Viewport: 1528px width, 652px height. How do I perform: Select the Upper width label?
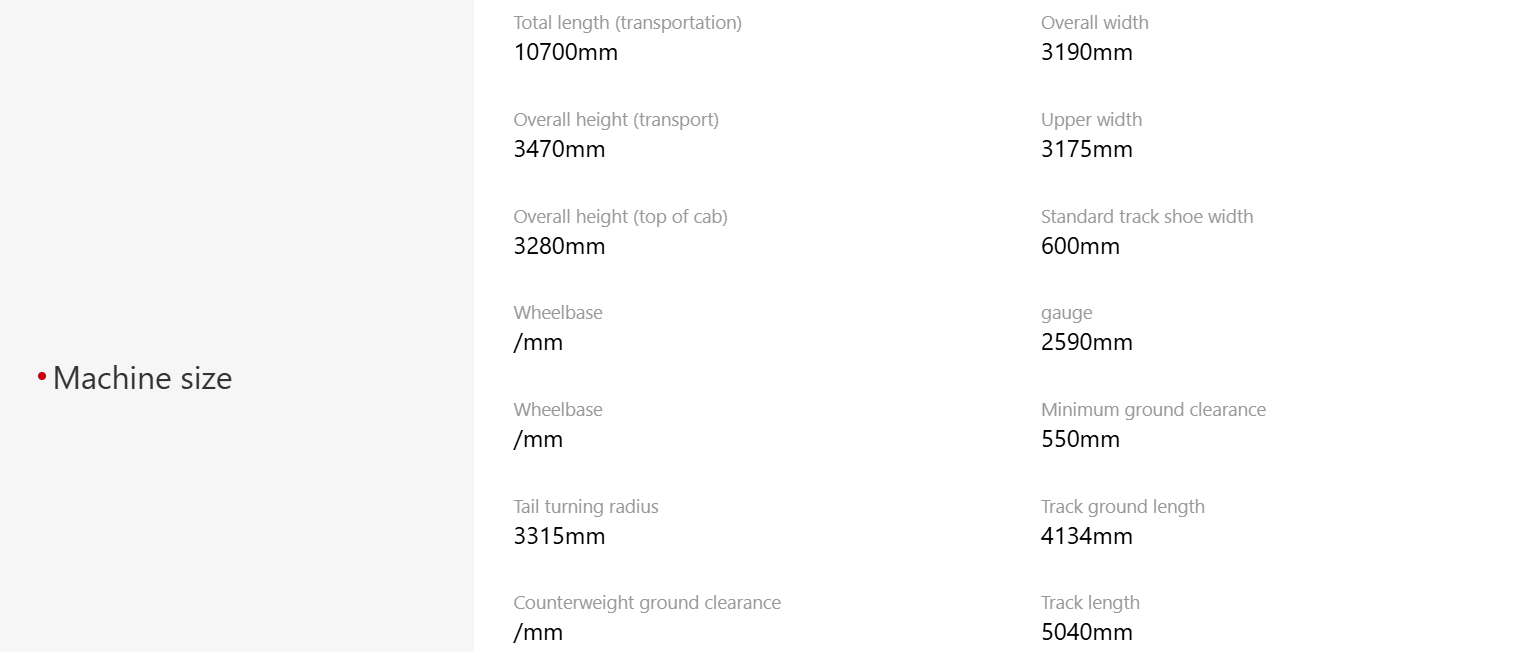click(1091, 120)
